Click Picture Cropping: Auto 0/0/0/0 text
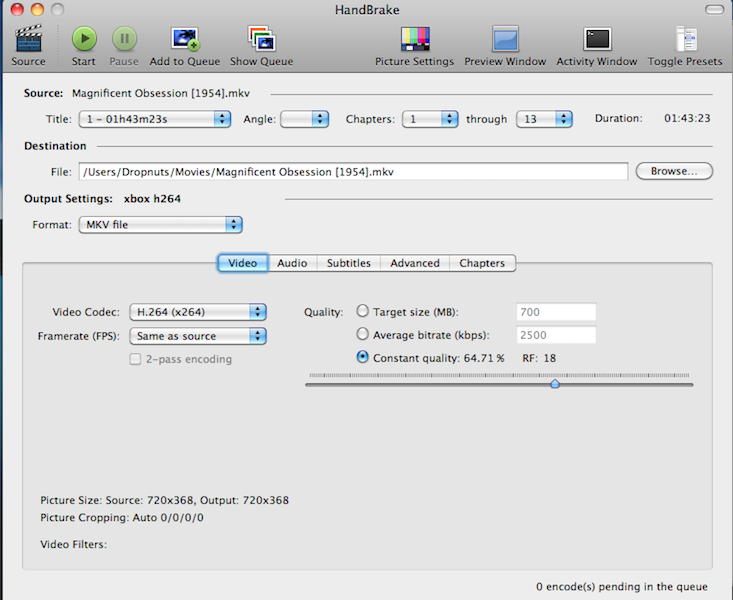This screenshot has width=733, height=600. 122,518
